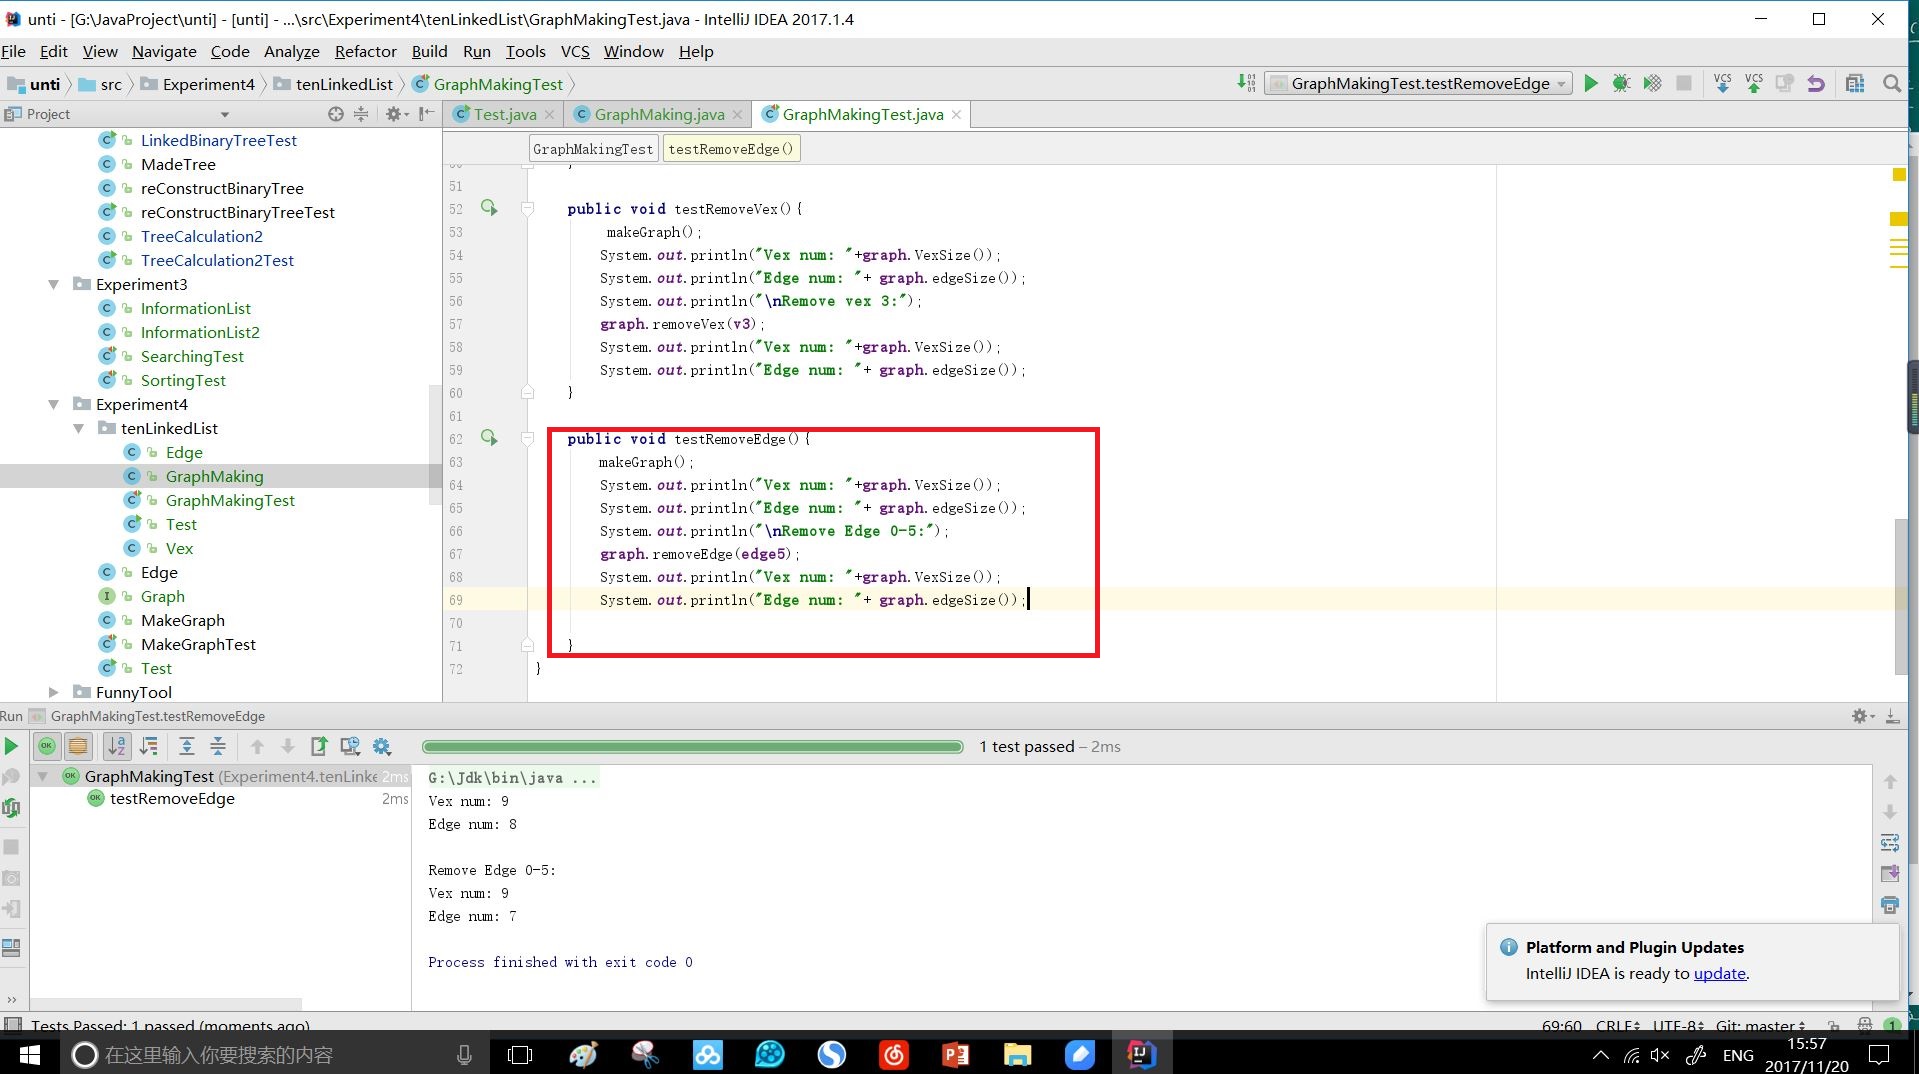1919x1074 pixels.
Task: Open the Navigate menu
Action: (164, 51)
